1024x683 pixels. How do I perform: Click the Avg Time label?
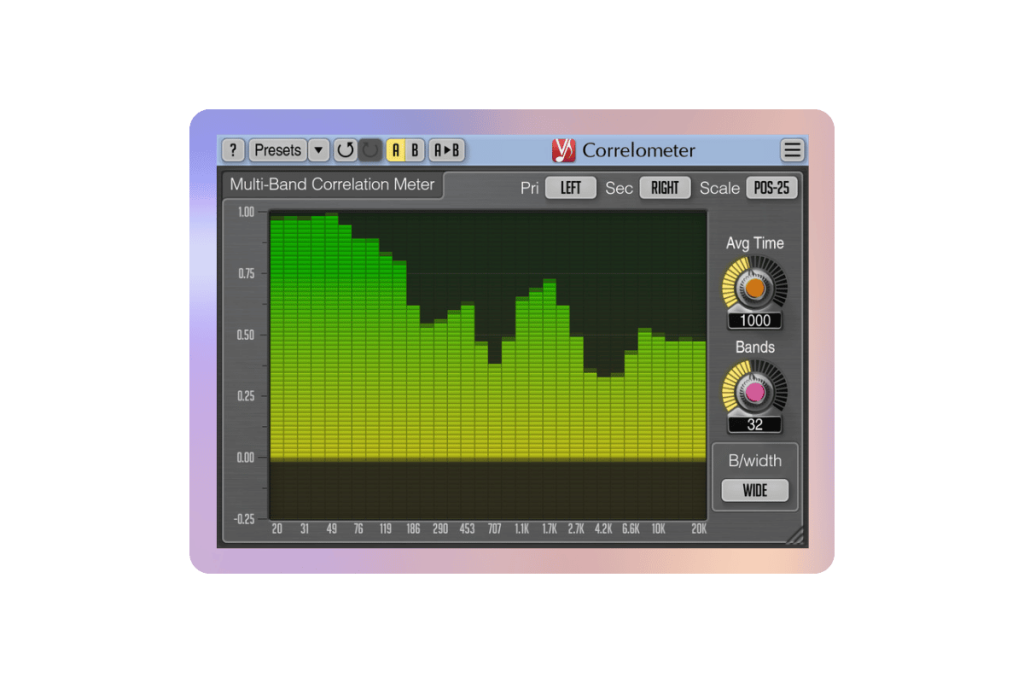click(x=755, y=244)
